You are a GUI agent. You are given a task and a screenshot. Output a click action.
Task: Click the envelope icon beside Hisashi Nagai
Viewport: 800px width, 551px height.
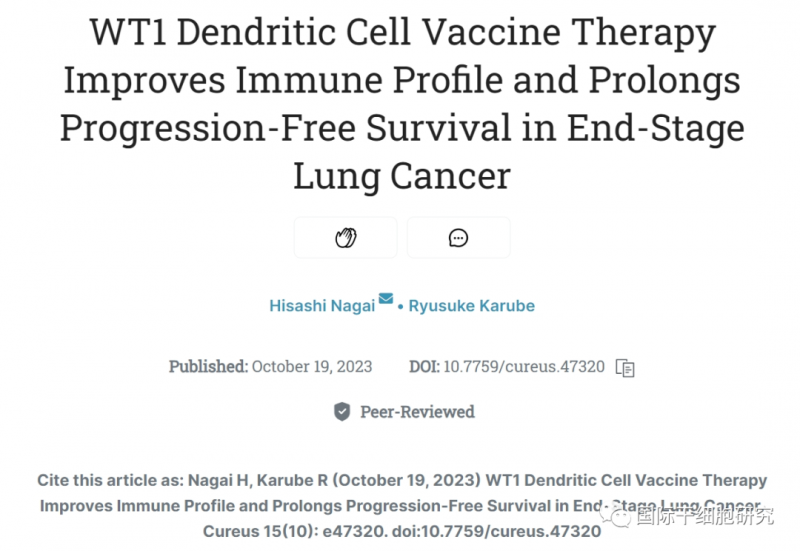[x=386, y=299]
